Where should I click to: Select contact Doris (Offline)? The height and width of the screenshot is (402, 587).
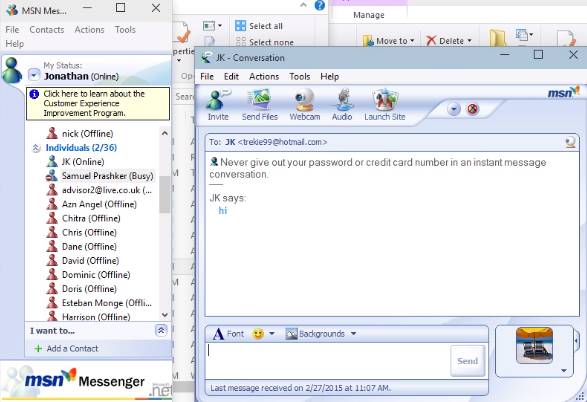click(x=82, y=289)
